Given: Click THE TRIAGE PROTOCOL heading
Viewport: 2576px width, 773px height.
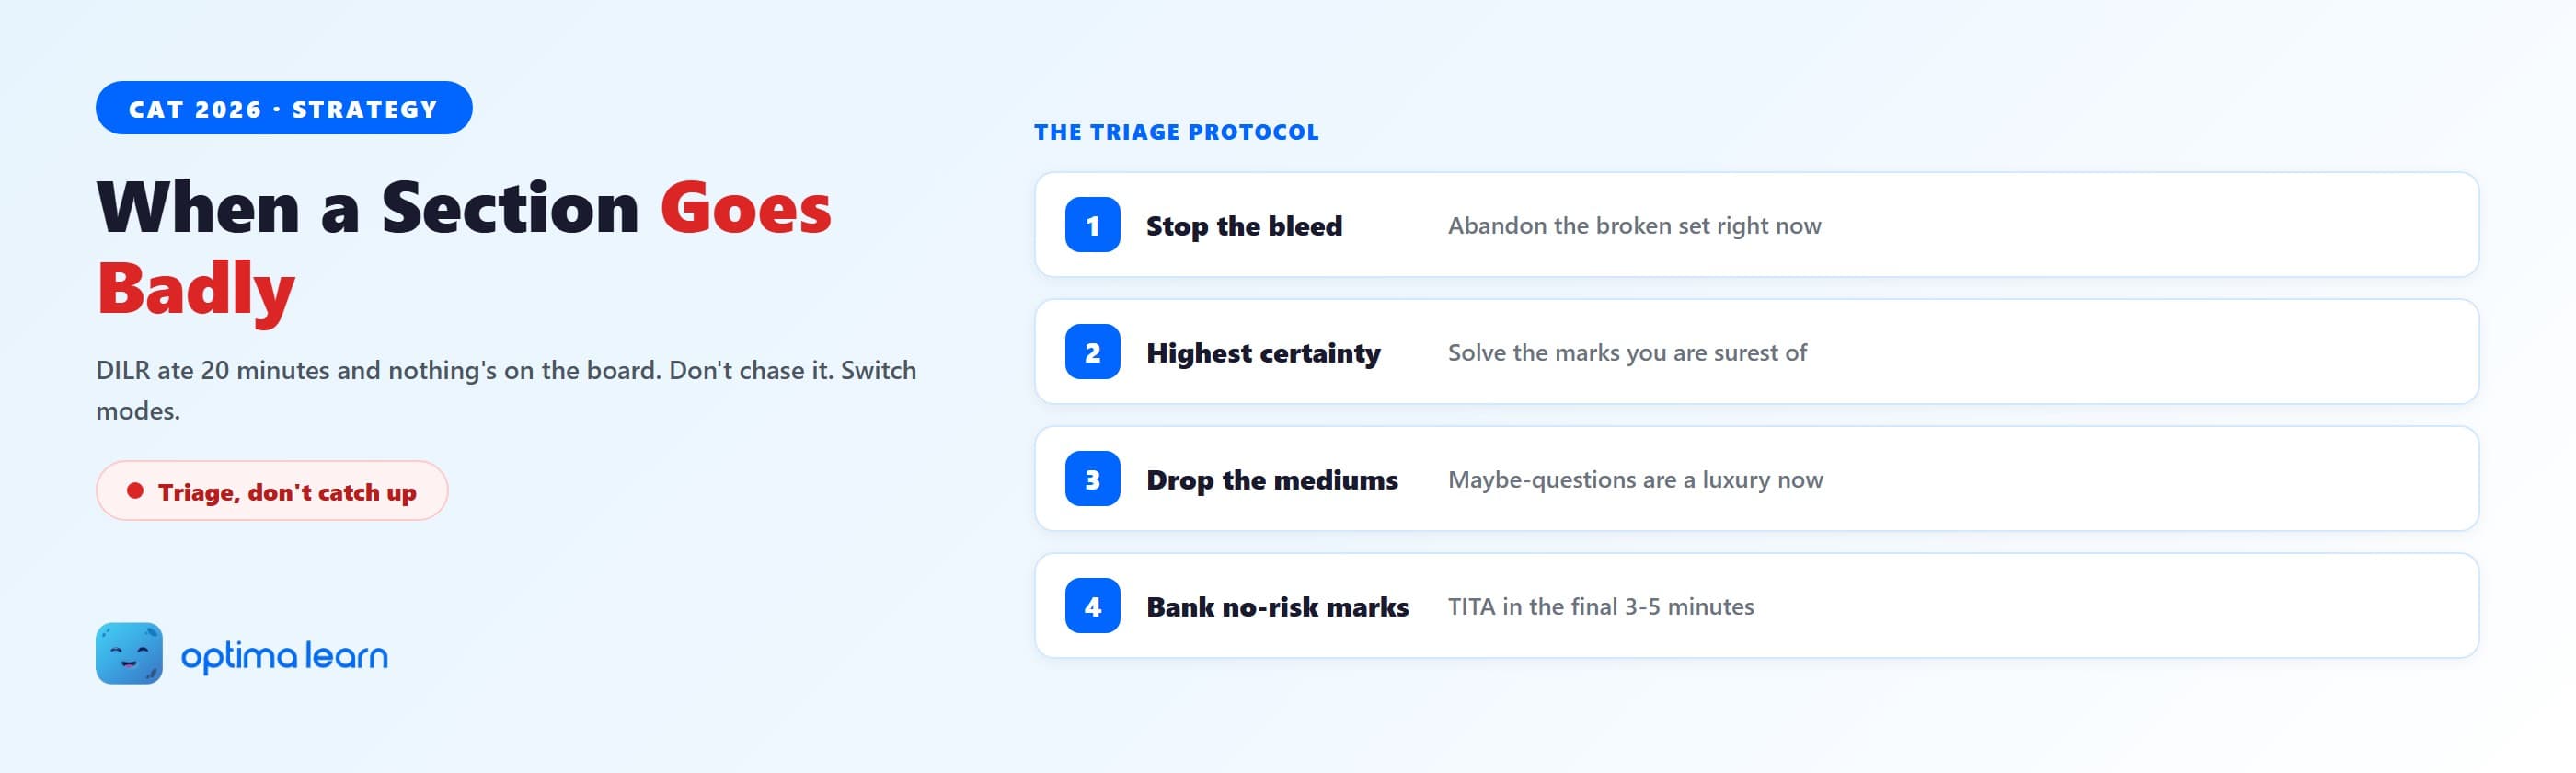Looking at the screenshot, I should (1176, 132).
